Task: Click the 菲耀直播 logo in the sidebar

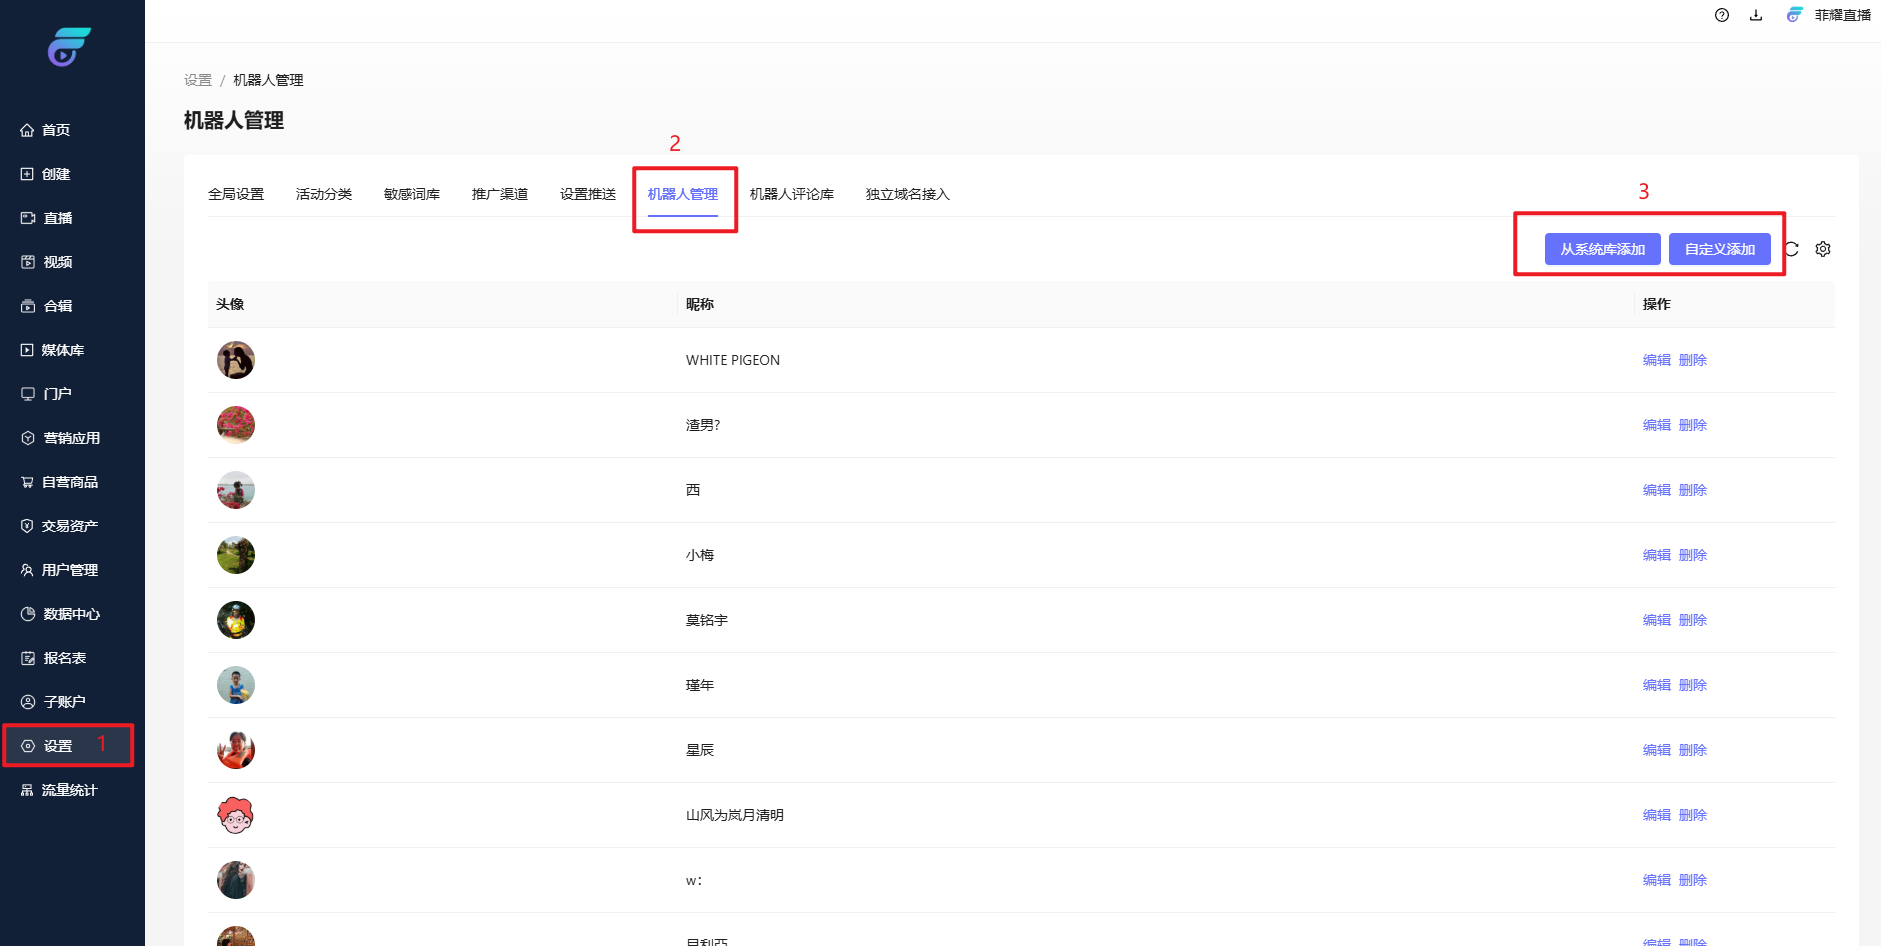Action: (x=69, y=47)
